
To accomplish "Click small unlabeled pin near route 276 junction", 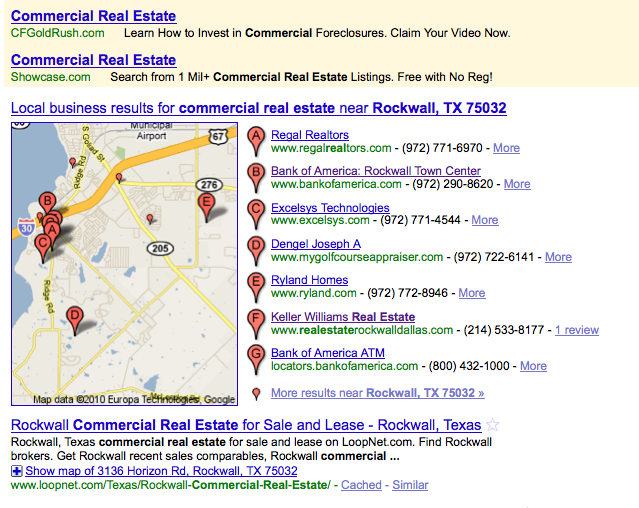I will [119, 178].
